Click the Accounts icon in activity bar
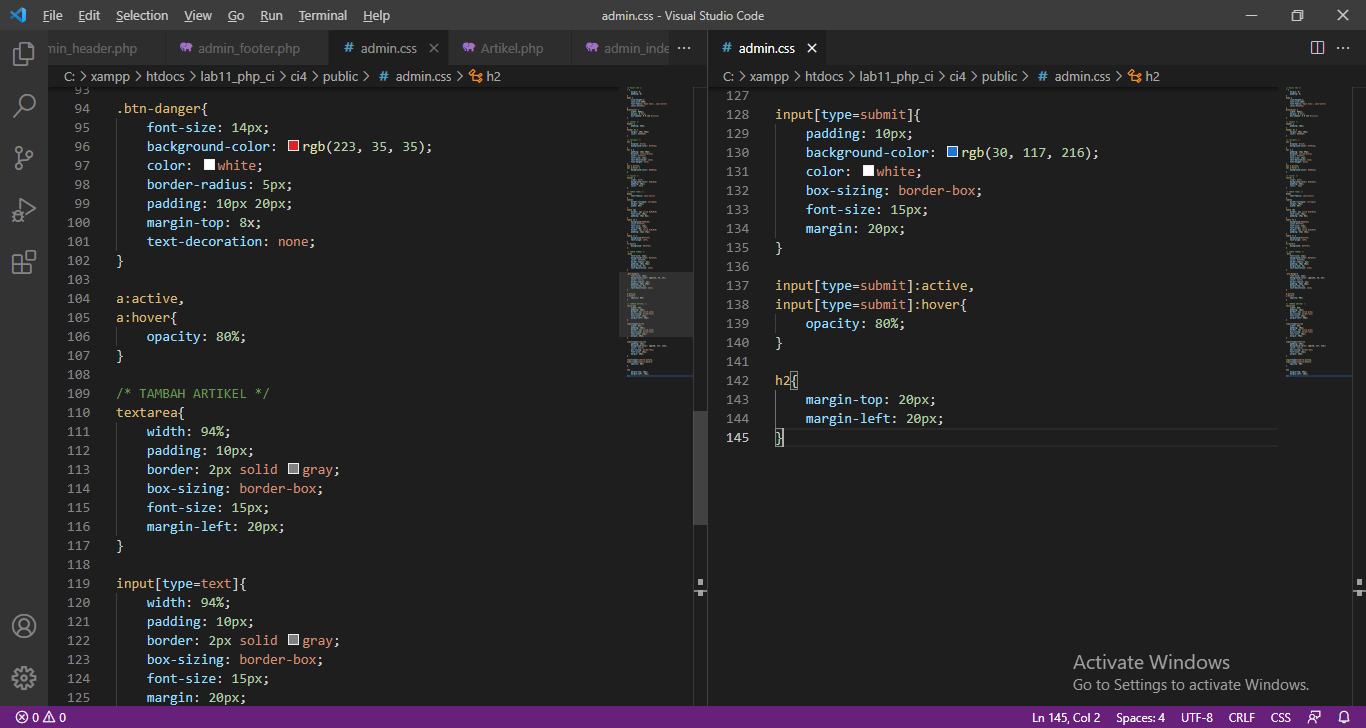 [x=24, y=626]
